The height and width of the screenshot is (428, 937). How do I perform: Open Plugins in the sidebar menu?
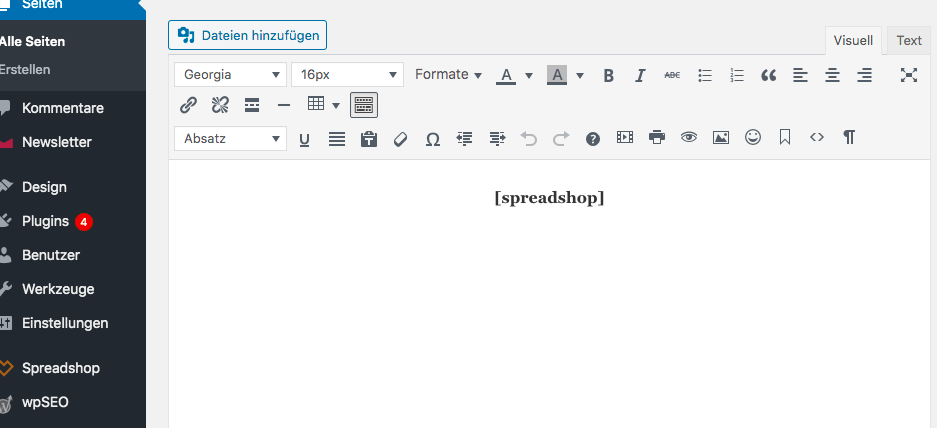point(45,221)
